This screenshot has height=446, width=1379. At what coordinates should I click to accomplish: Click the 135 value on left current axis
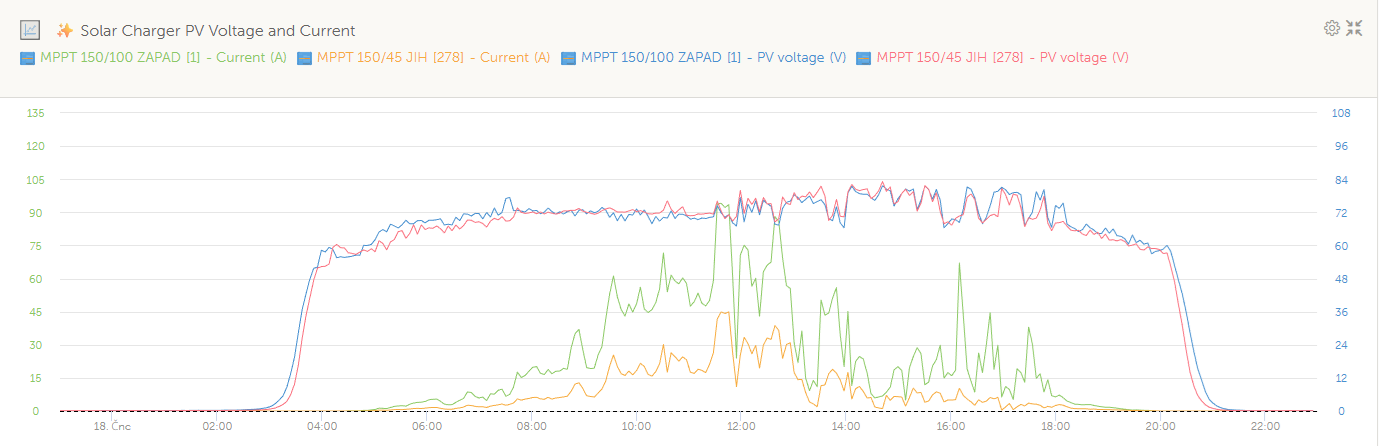(36, 113)
